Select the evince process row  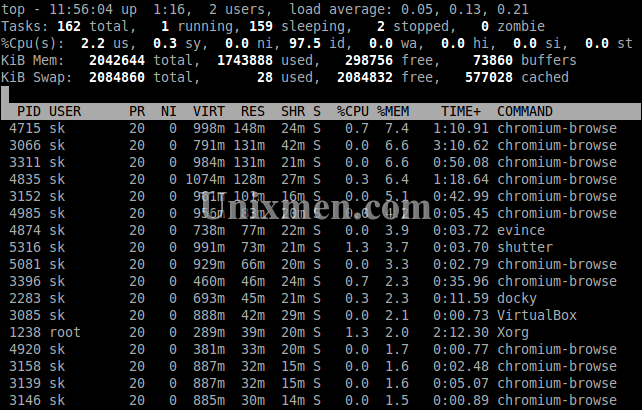(x=321, y=230)
